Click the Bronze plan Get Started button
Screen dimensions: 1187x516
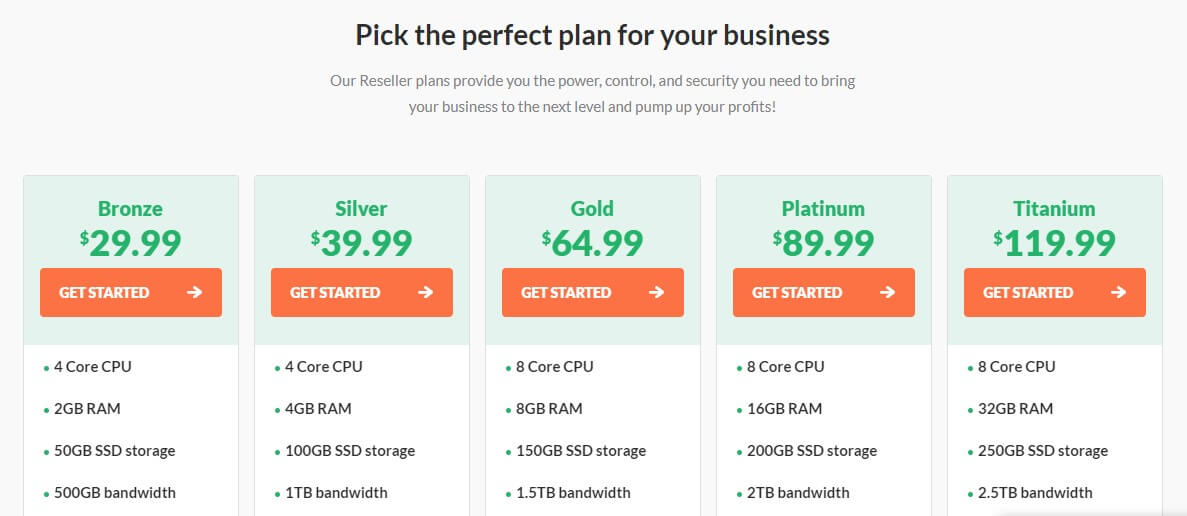[x=131, y=292]
